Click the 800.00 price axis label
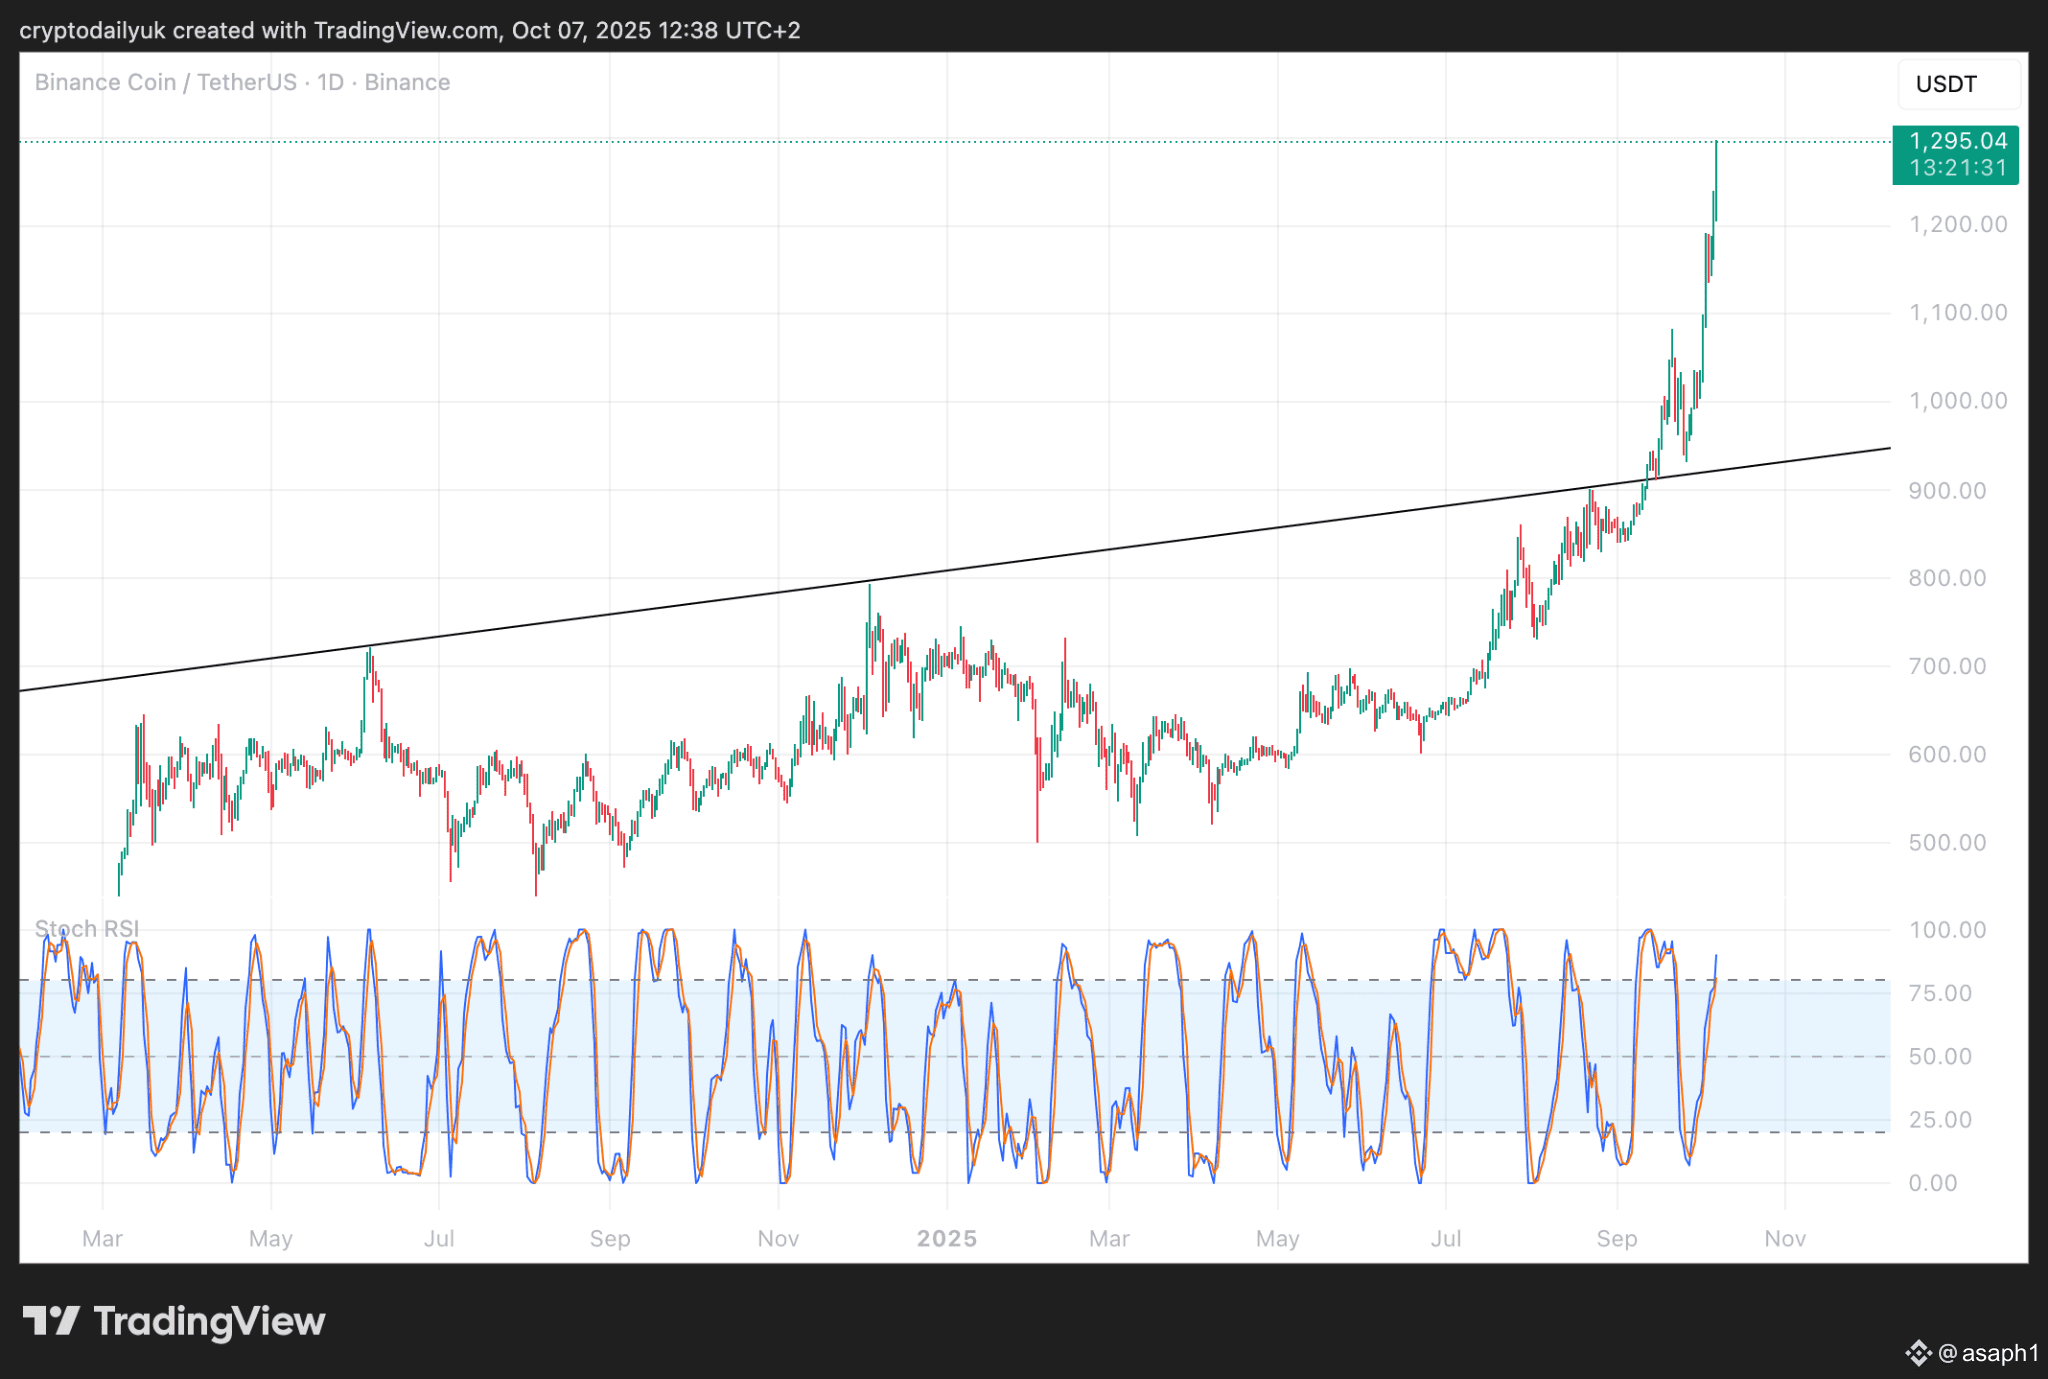The height and width of the screenshot is (1379, 2048). point(1947,578)
